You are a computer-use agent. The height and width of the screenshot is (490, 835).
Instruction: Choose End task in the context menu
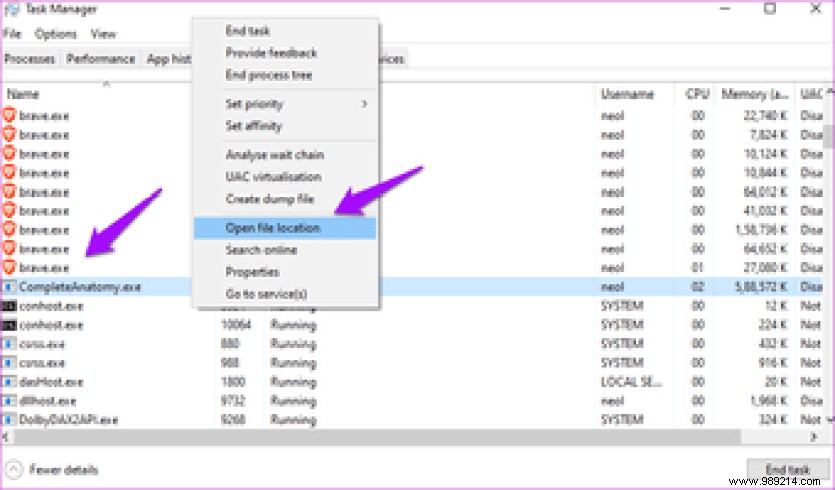(x=247, y=31)
